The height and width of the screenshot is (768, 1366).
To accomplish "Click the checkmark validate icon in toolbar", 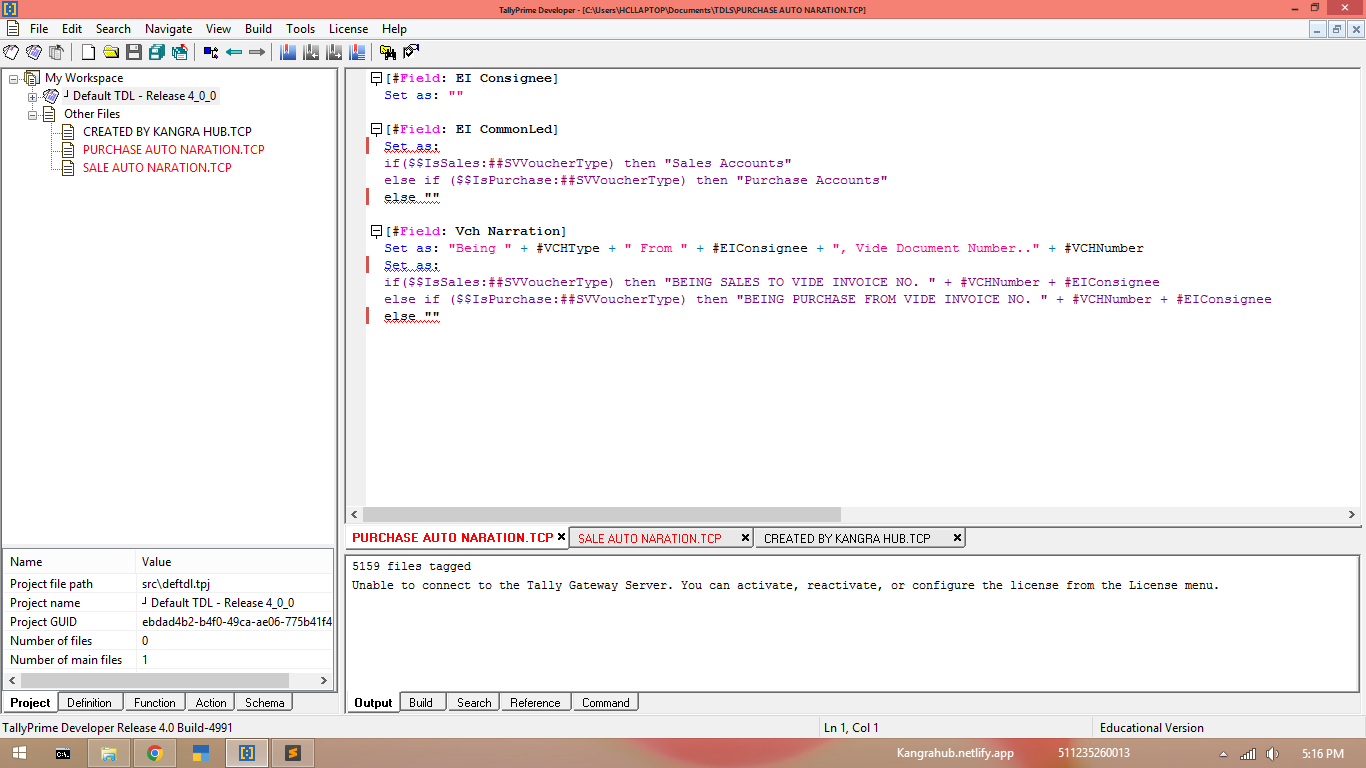I will pyautogui.click(x=411, y=52).
